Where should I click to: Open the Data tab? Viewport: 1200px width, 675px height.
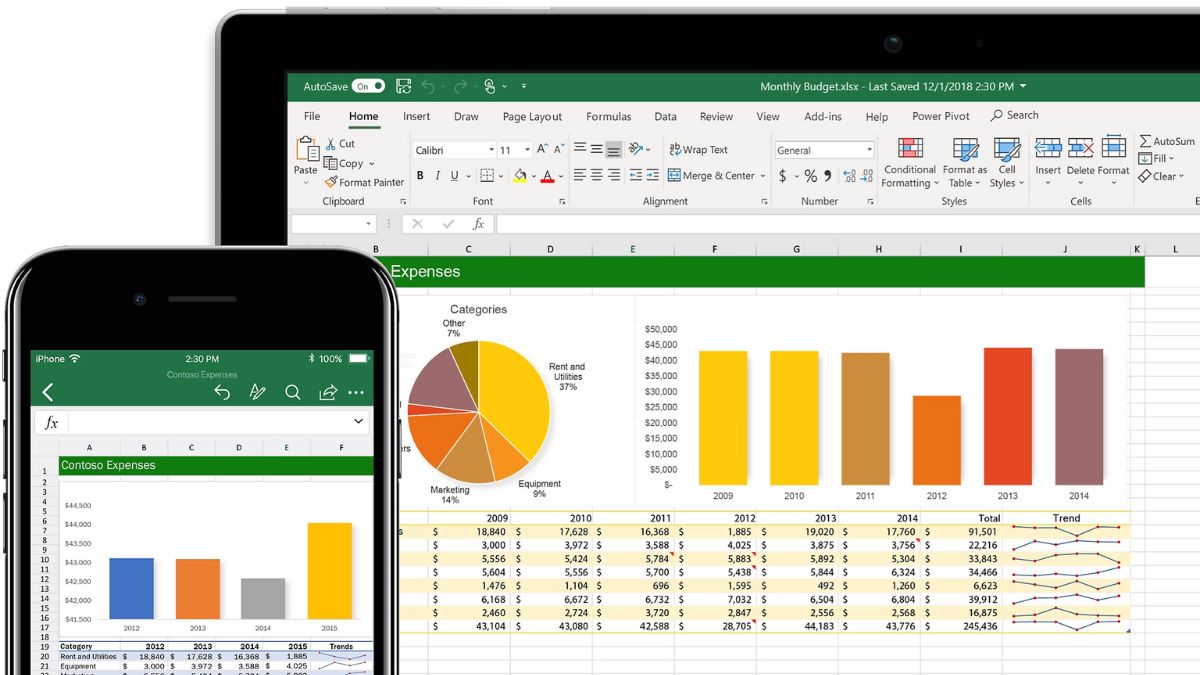tap(665, 116)
